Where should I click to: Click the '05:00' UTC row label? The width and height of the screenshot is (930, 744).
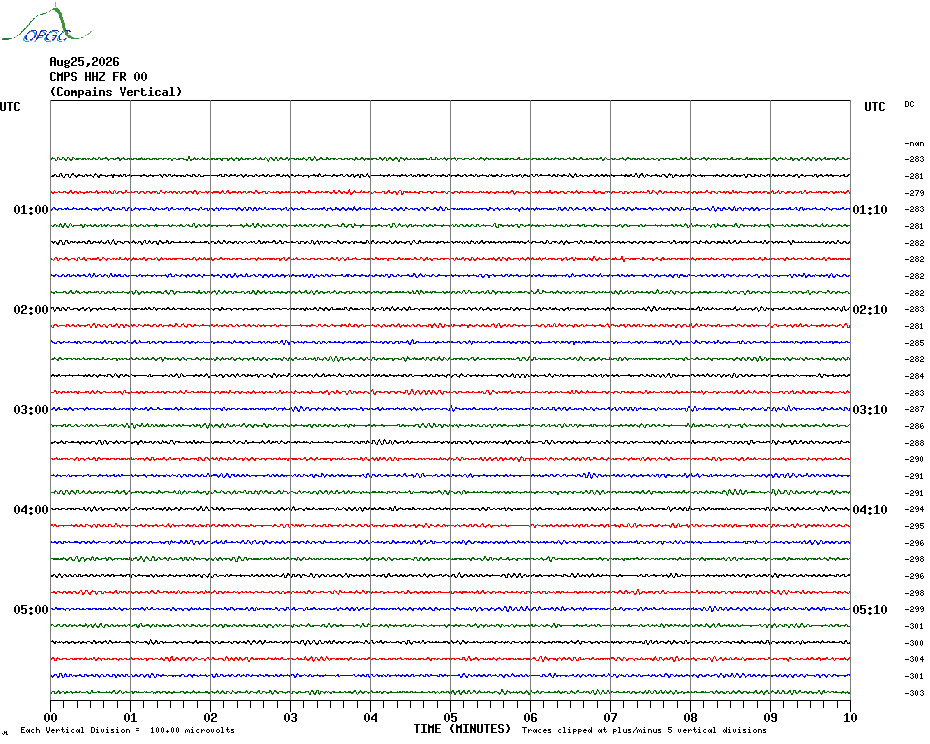coord(31,609)
